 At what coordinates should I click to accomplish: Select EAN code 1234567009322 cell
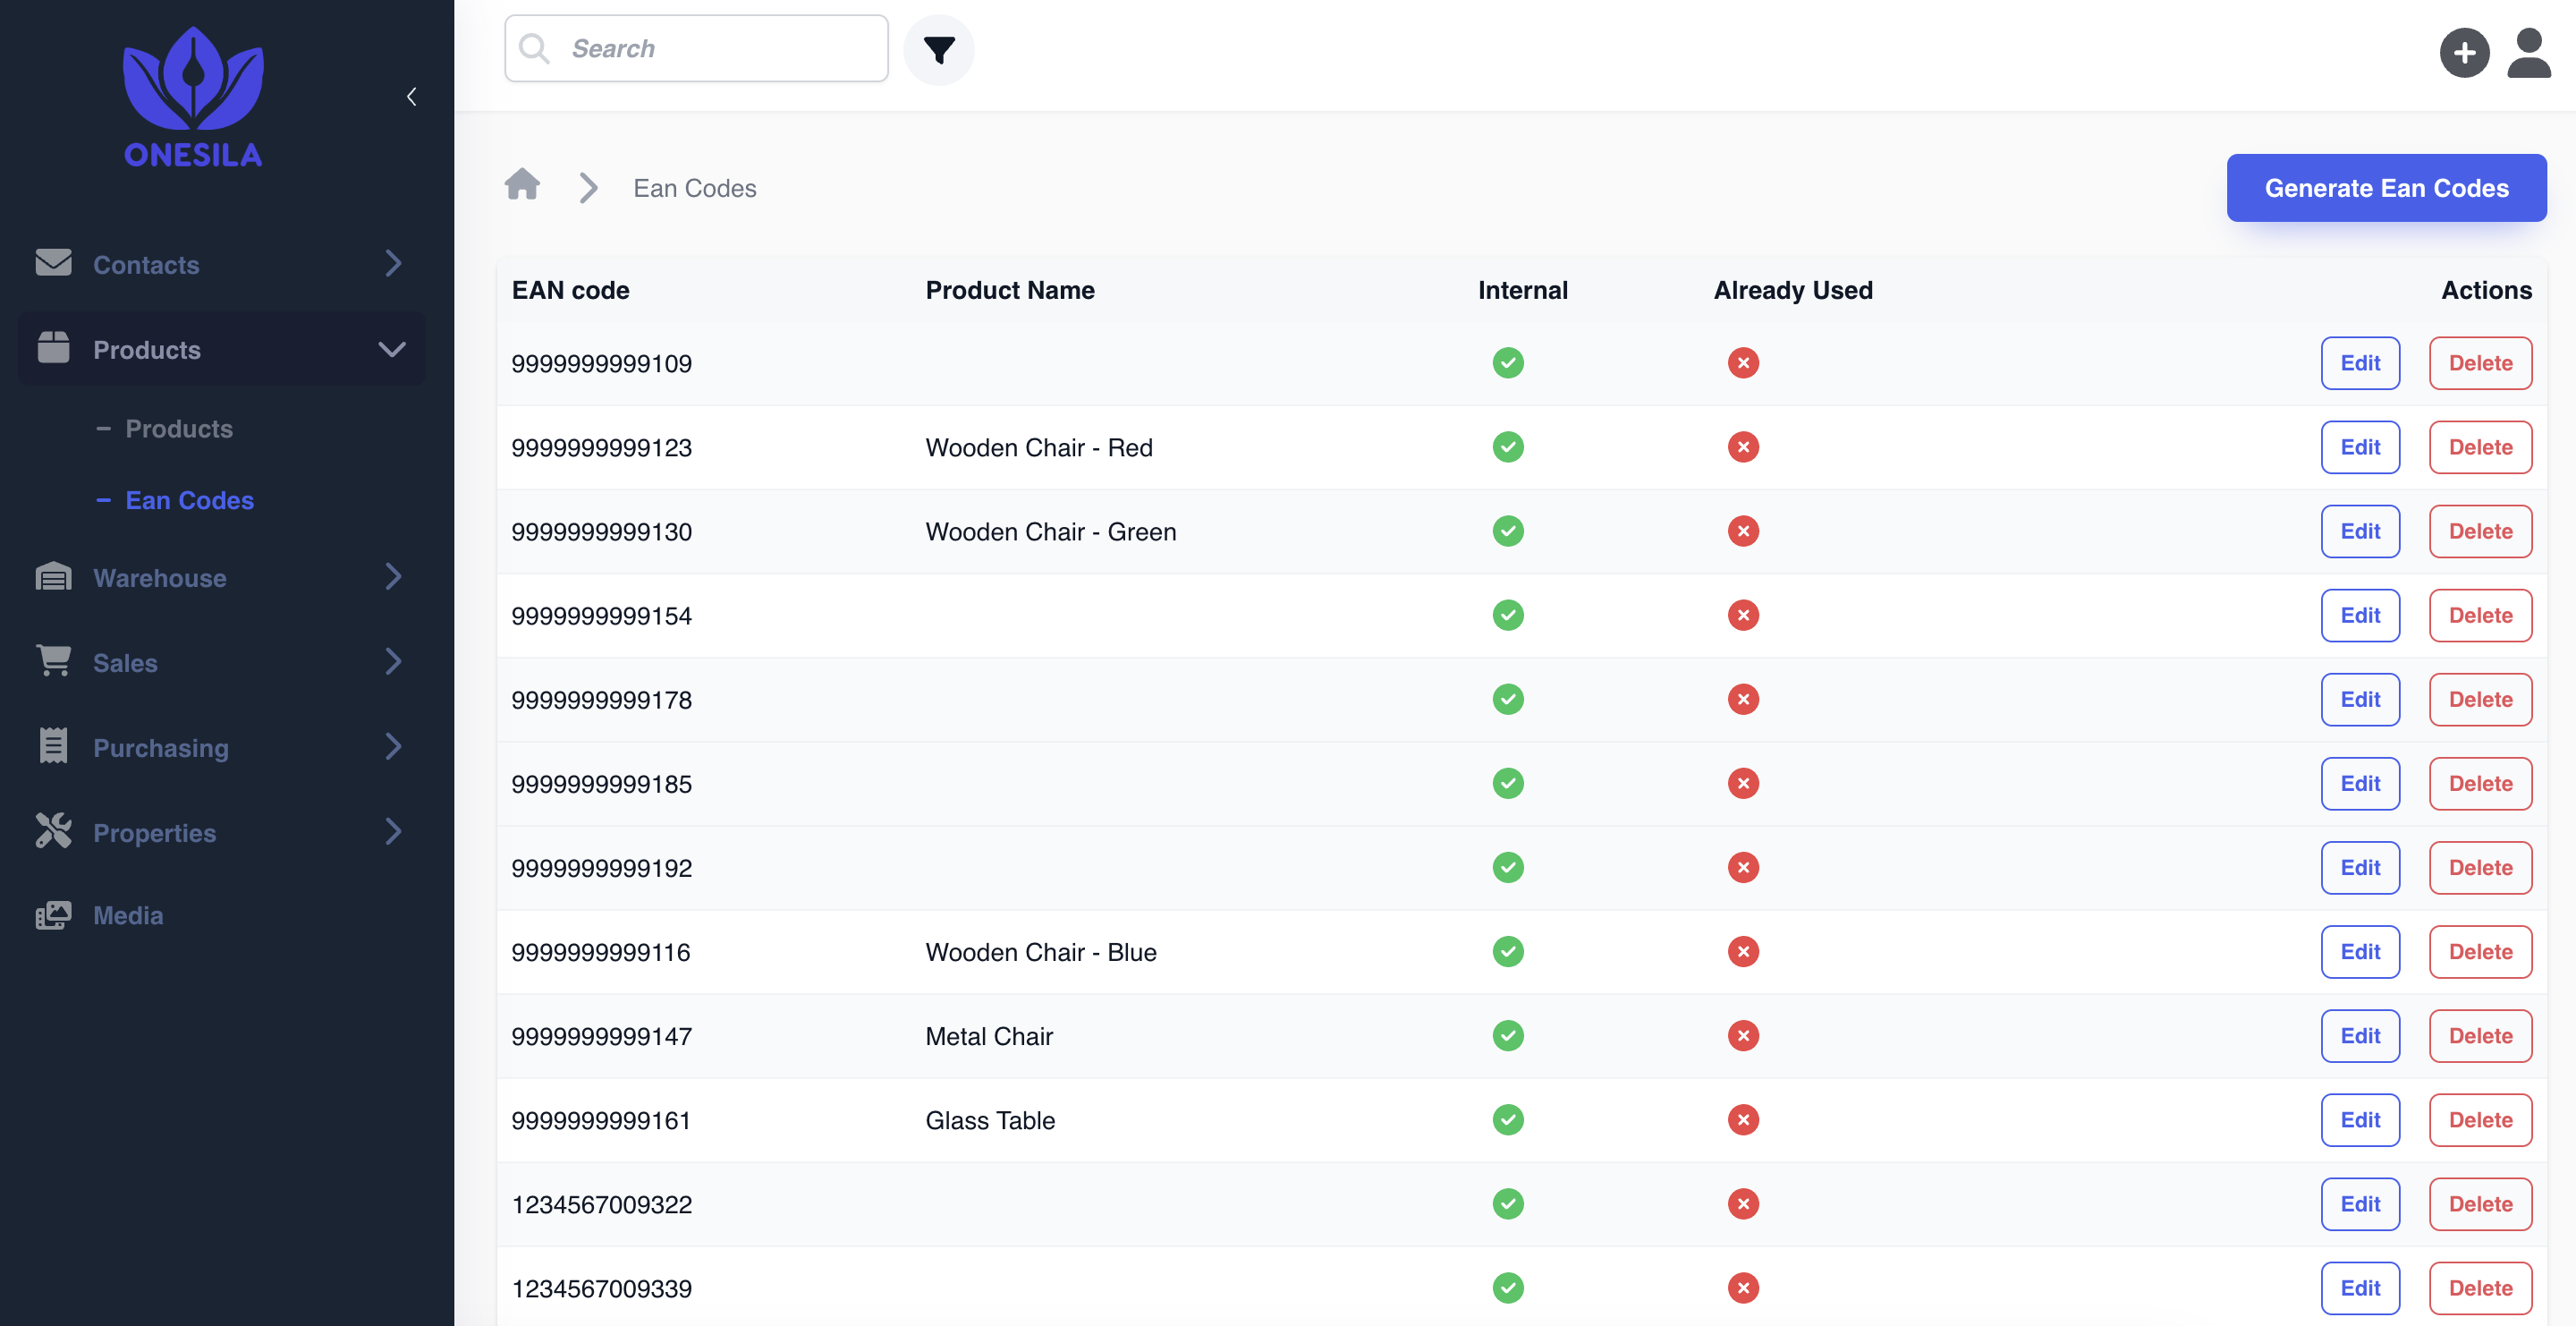pos(601,1205)
